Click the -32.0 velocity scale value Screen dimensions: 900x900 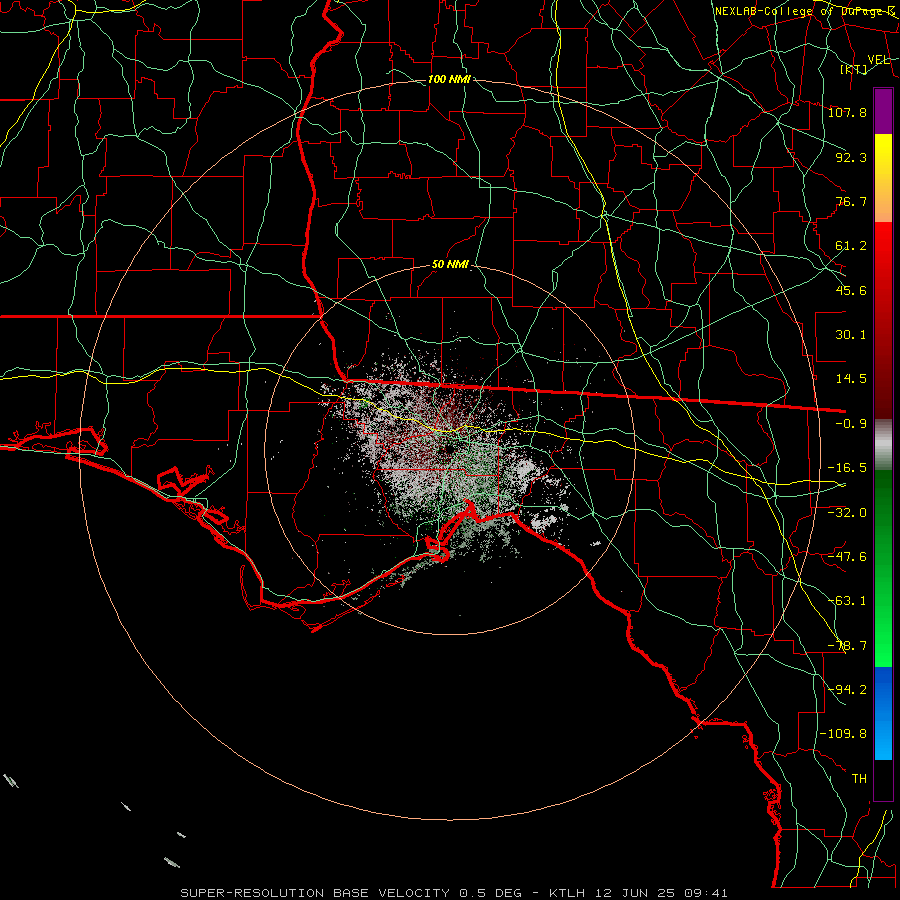tap(847, 513)
